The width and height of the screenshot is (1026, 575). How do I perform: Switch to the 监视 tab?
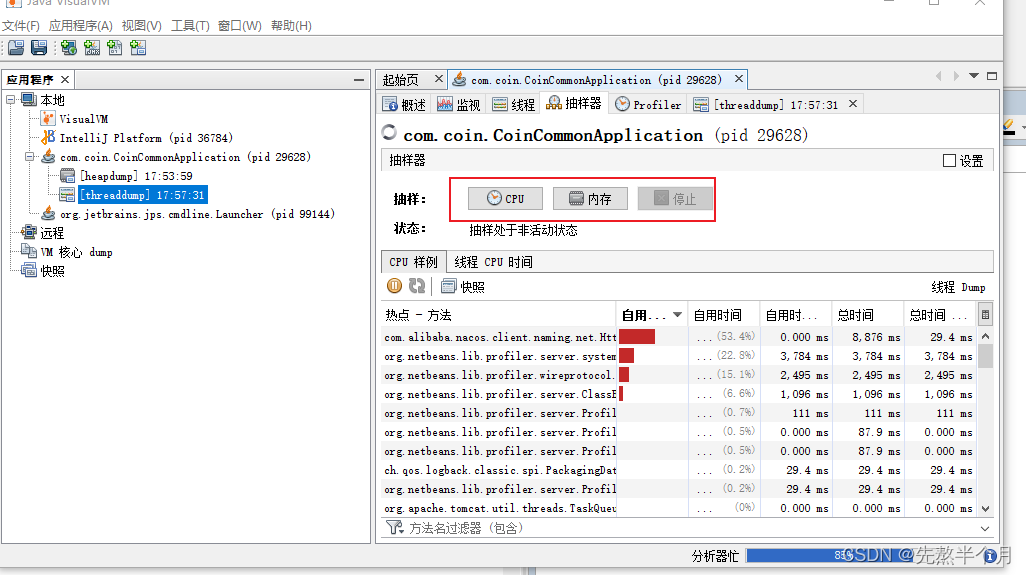459,105
